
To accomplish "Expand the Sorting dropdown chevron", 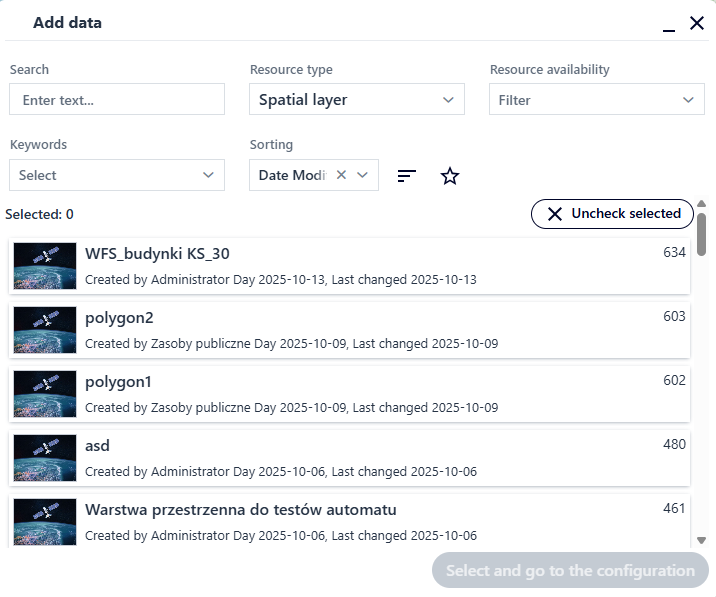I will pyautogui.click(x=363, y=175).
